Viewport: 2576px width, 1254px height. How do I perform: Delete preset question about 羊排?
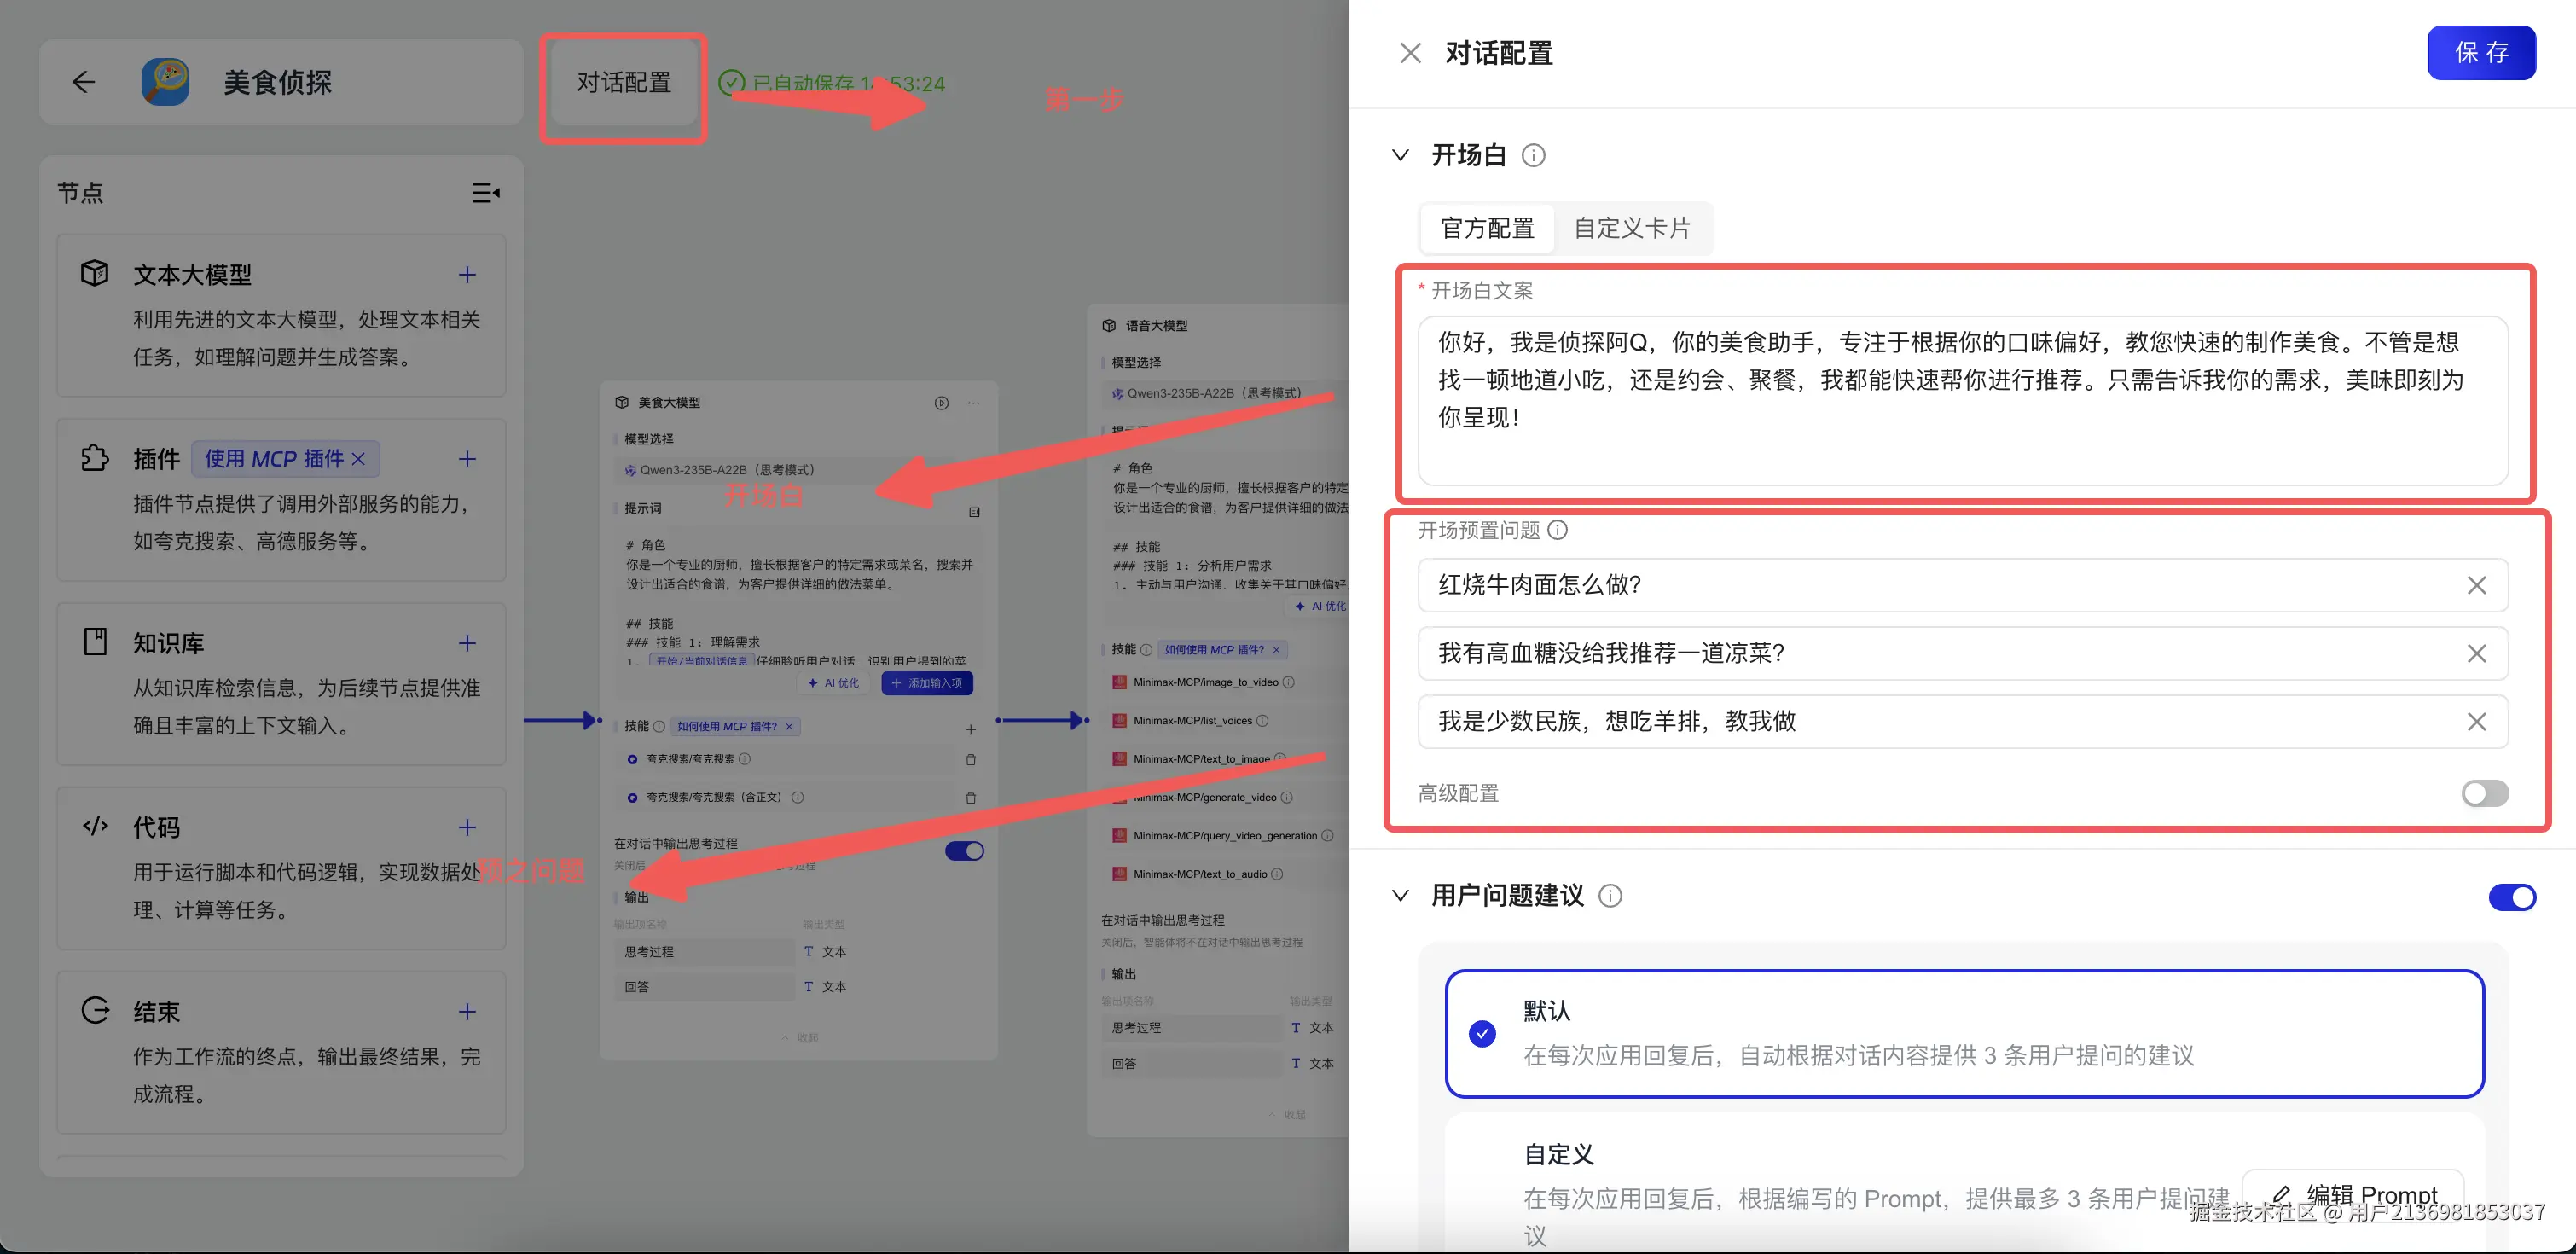pyautogui.click(x=2476, y=722)
